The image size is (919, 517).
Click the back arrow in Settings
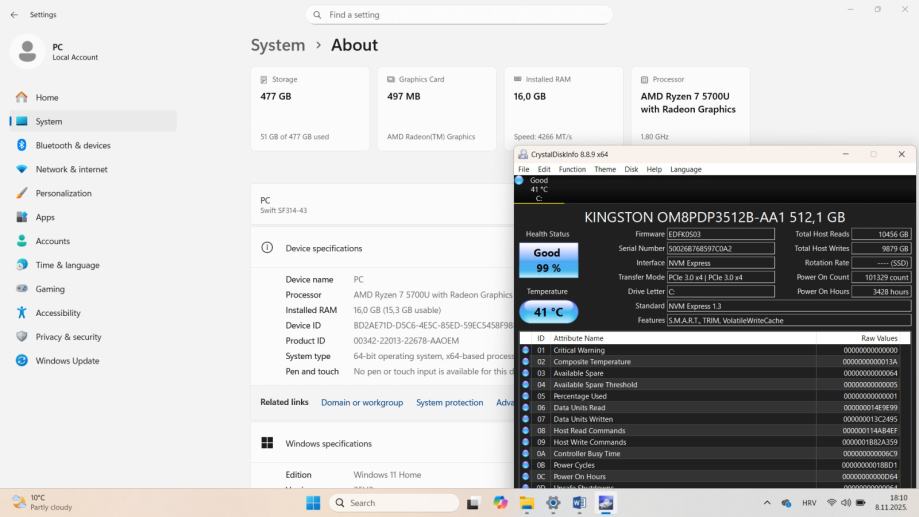(x=14, y=15)
